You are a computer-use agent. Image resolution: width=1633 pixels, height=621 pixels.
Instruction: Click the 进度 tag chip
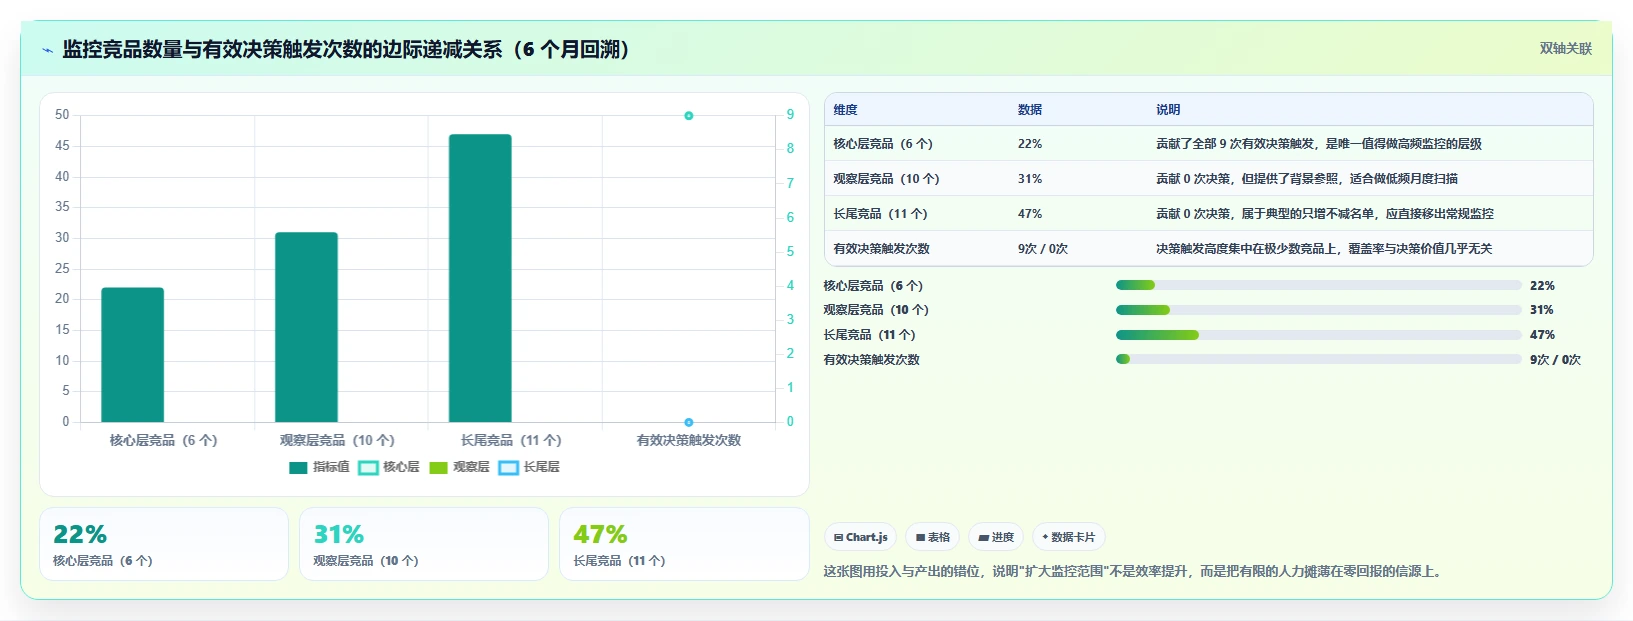click(x=996, y=537)
